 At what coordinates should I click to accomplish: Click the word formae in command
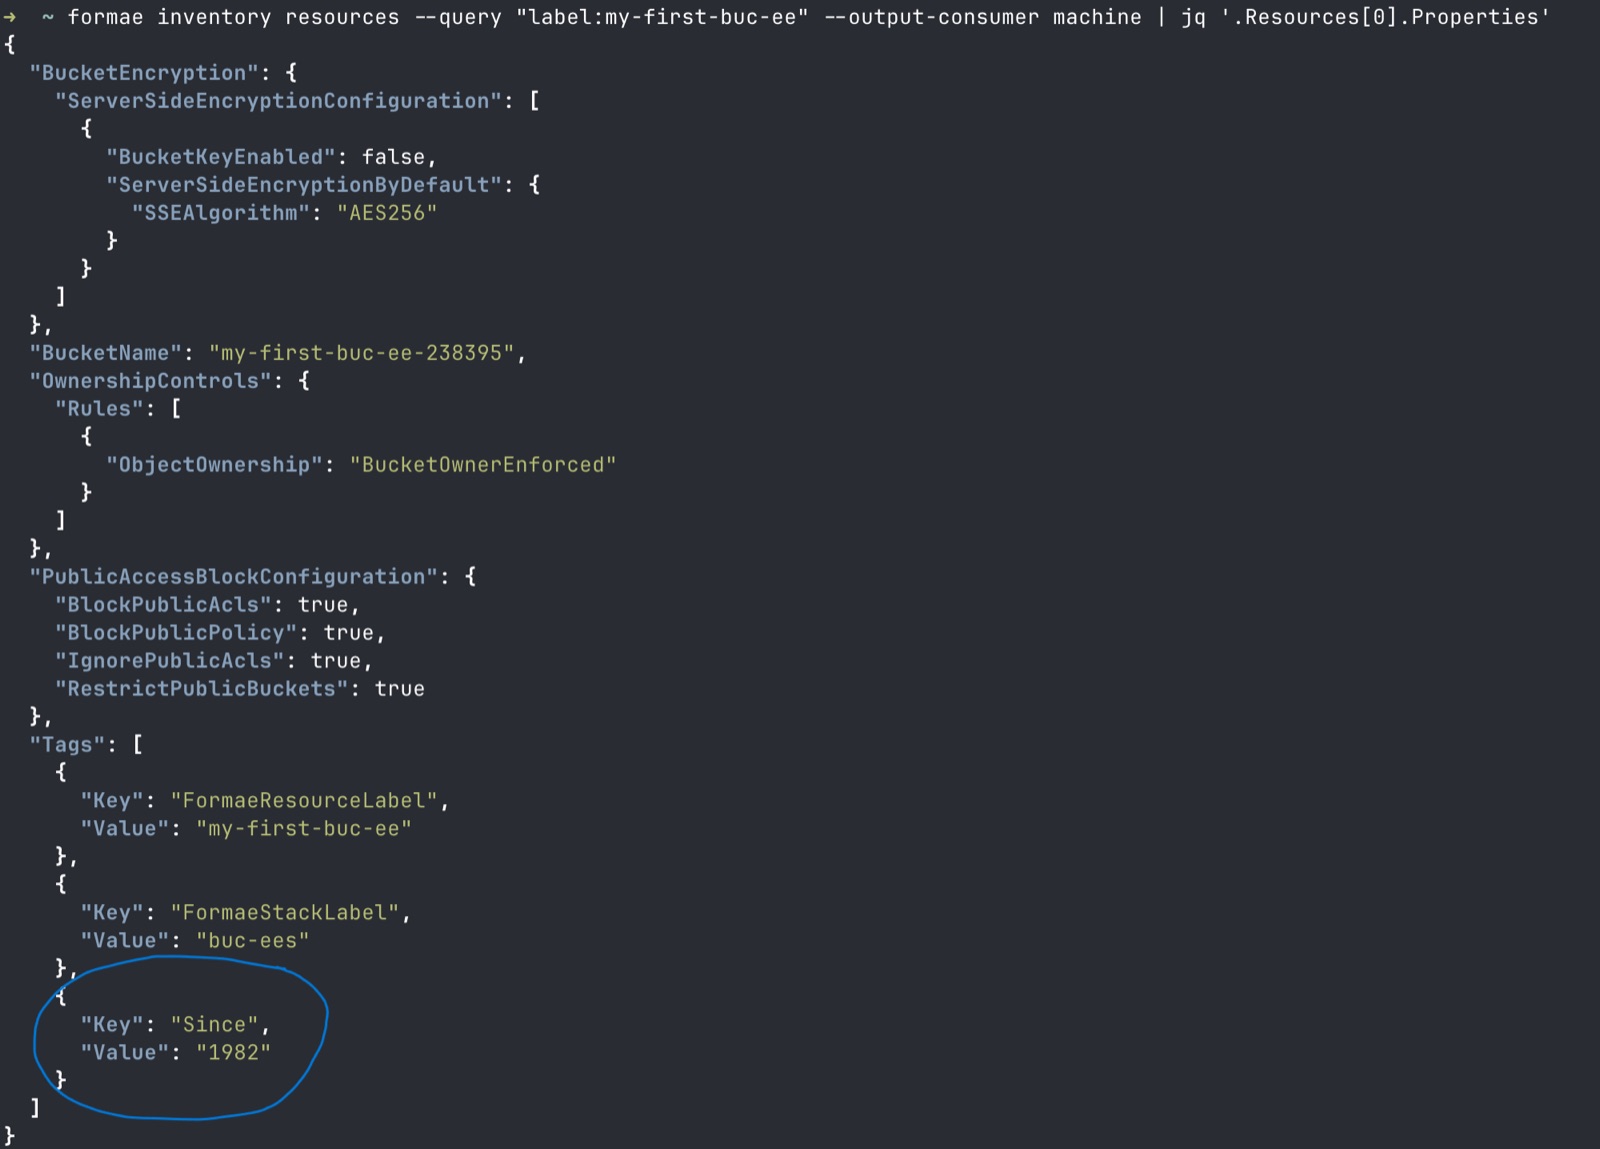click(x=106, y=17)
